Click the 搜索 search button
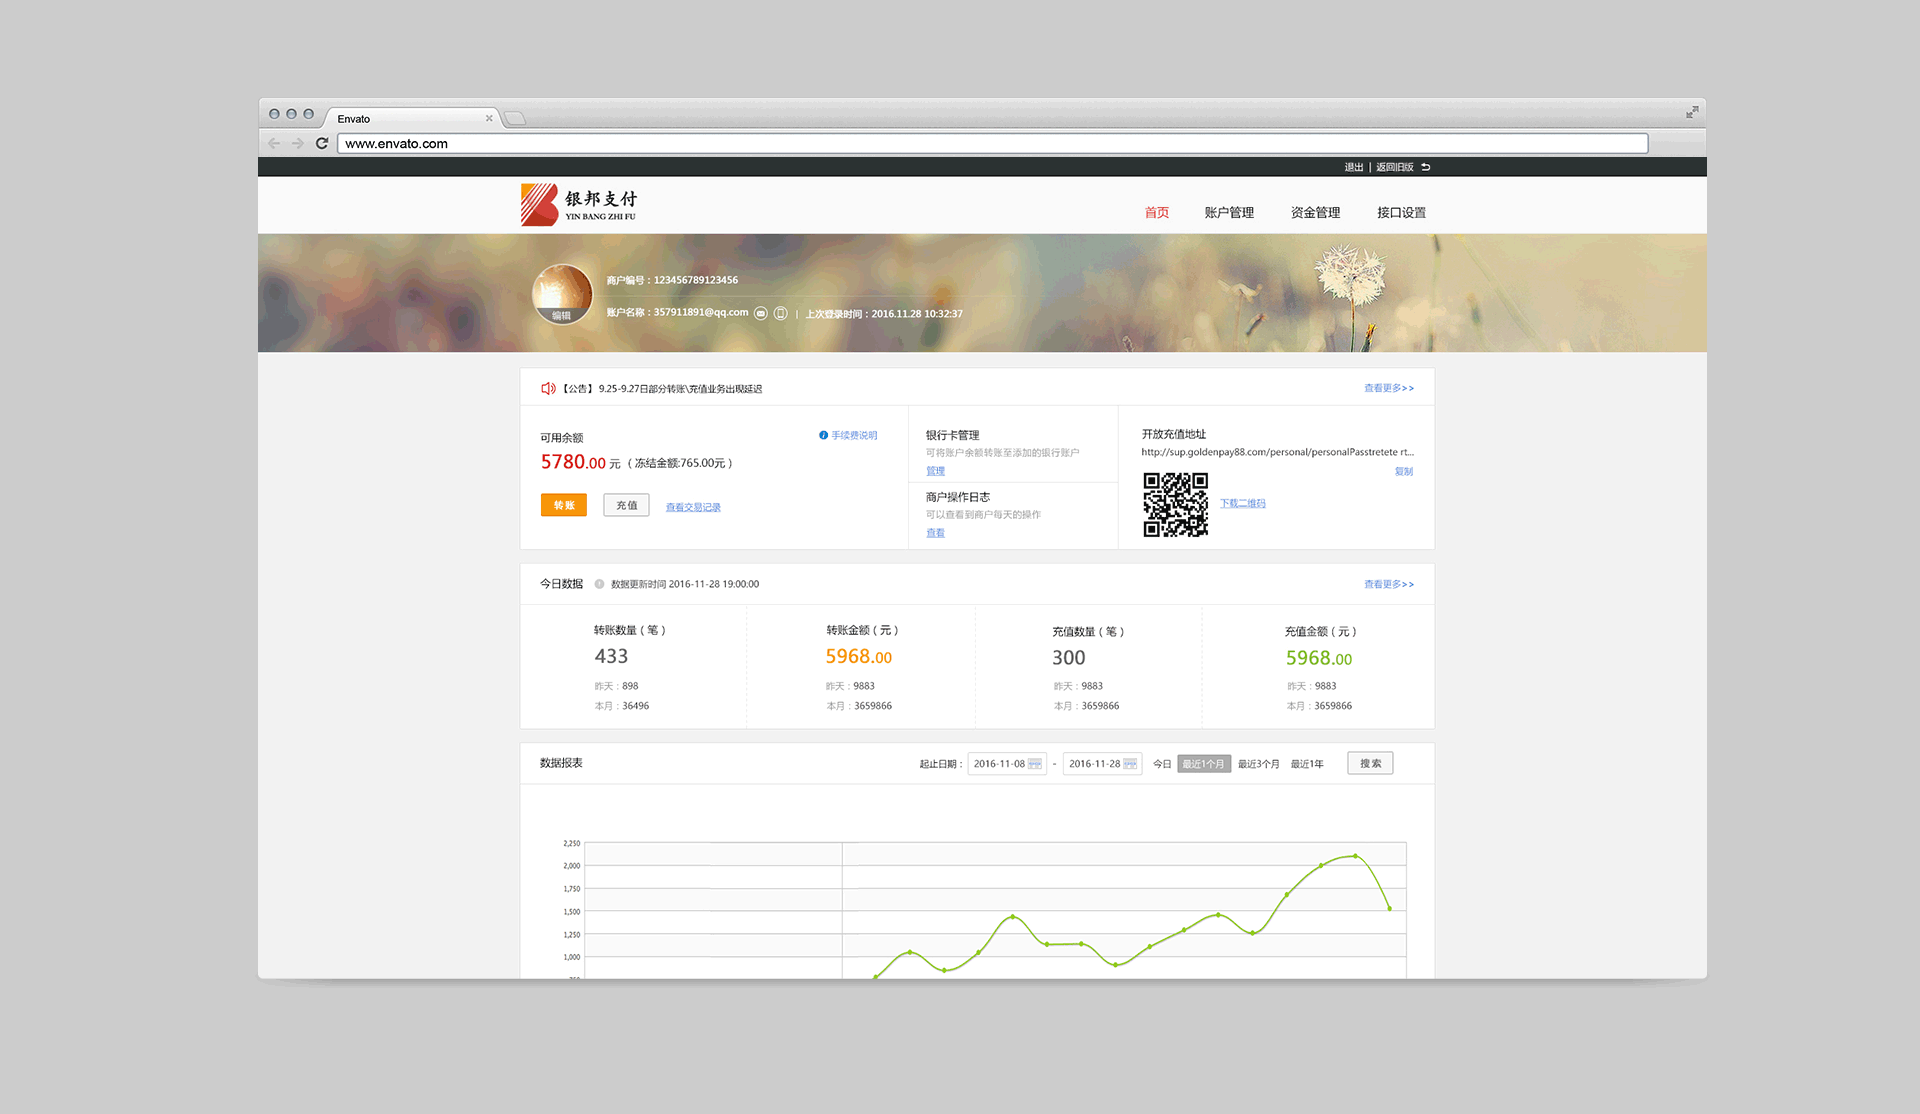1920x1114 pixels. click(1370, 763)
